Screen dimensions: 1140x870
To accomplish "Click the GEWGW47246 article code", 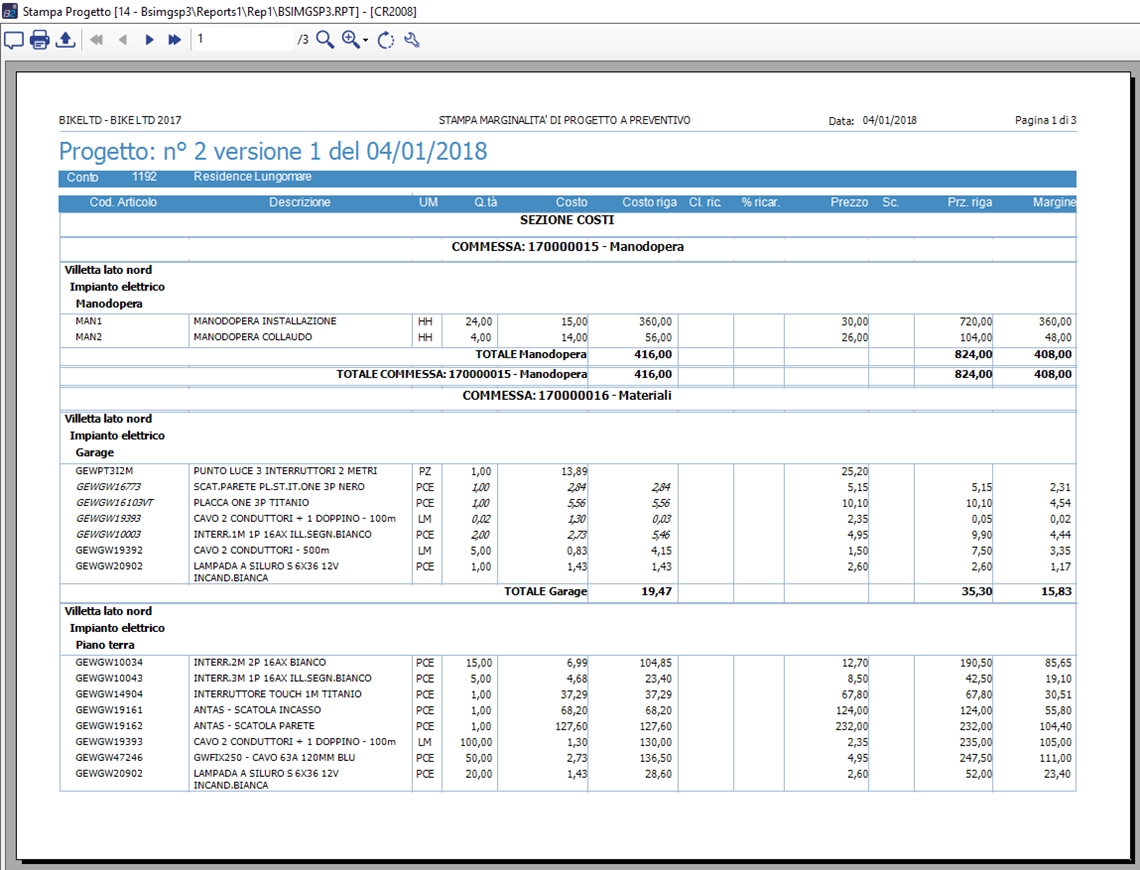I will (x=109, y=758).
